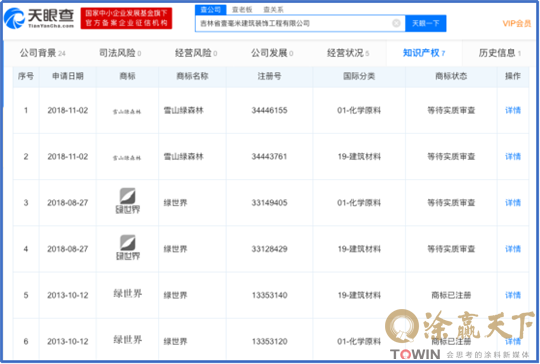Click 19-建筑材料 in row 2

[x=359, y=157]
